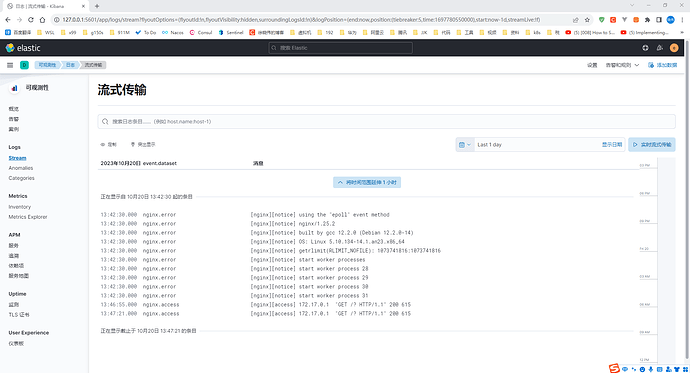
Task: Click the Sogou S input method icon
Action: 614,368
